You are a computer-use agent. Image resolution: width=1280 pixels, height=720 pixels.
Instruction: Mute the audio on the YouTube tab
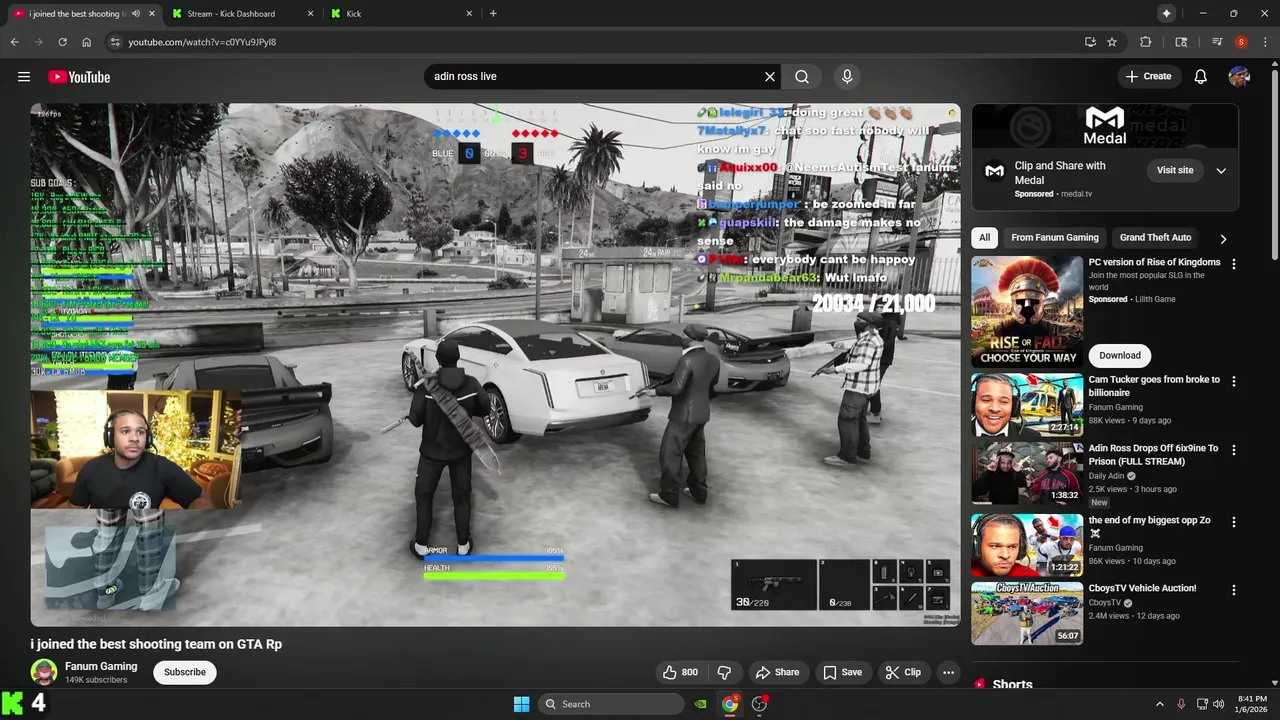[135, 14]
